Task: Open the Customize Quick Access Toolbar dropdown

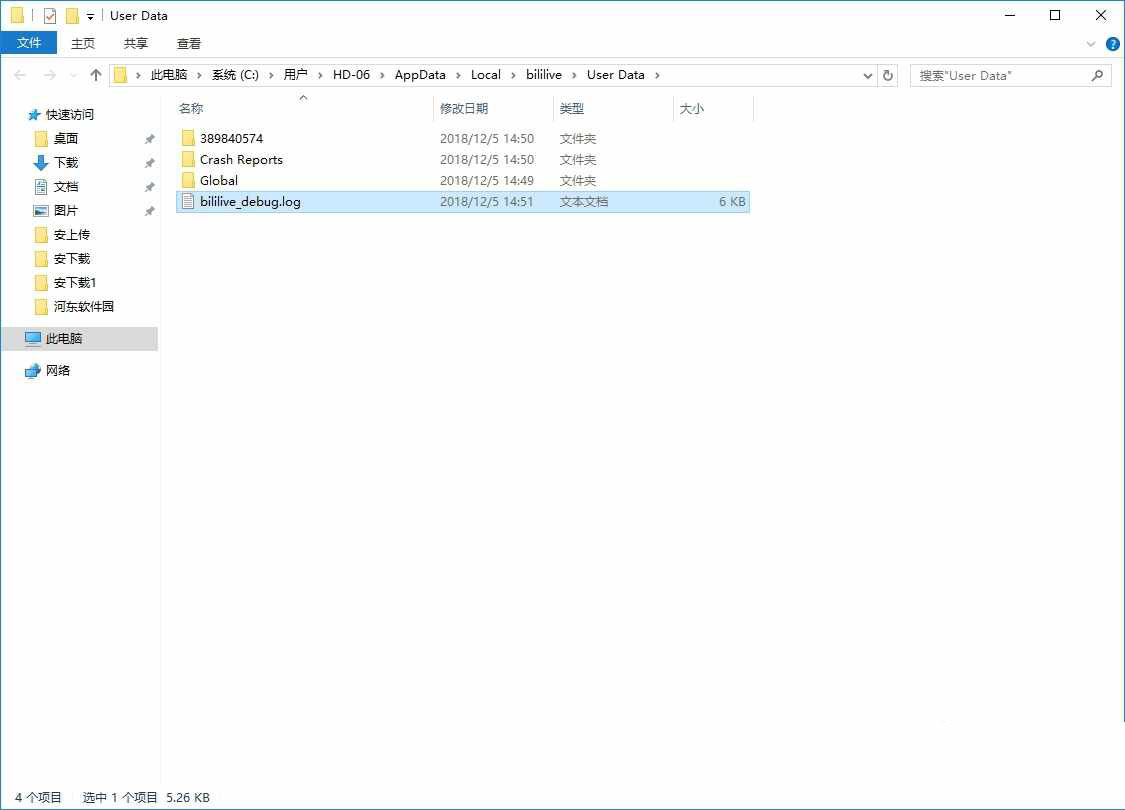Action: click(x=90, y=17)
